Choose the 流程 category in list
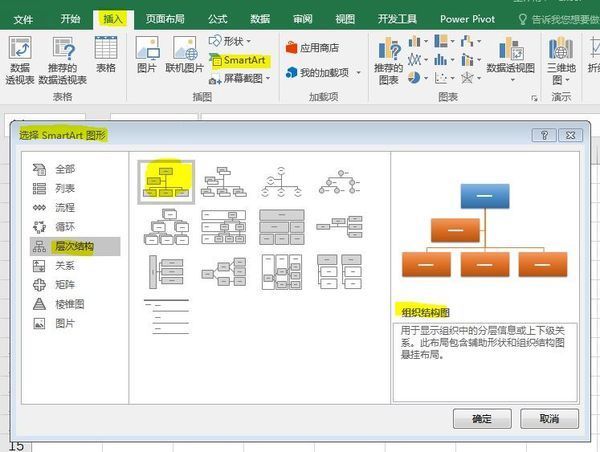600x452 pixels. point(65,207)
